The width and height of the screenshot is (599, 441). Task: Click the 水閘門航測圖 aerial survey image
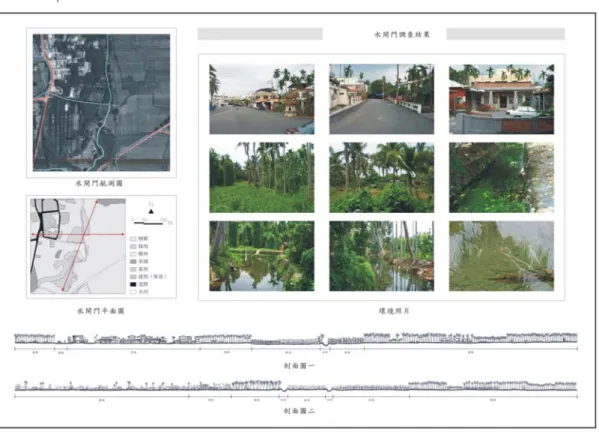tap(101, 102)
